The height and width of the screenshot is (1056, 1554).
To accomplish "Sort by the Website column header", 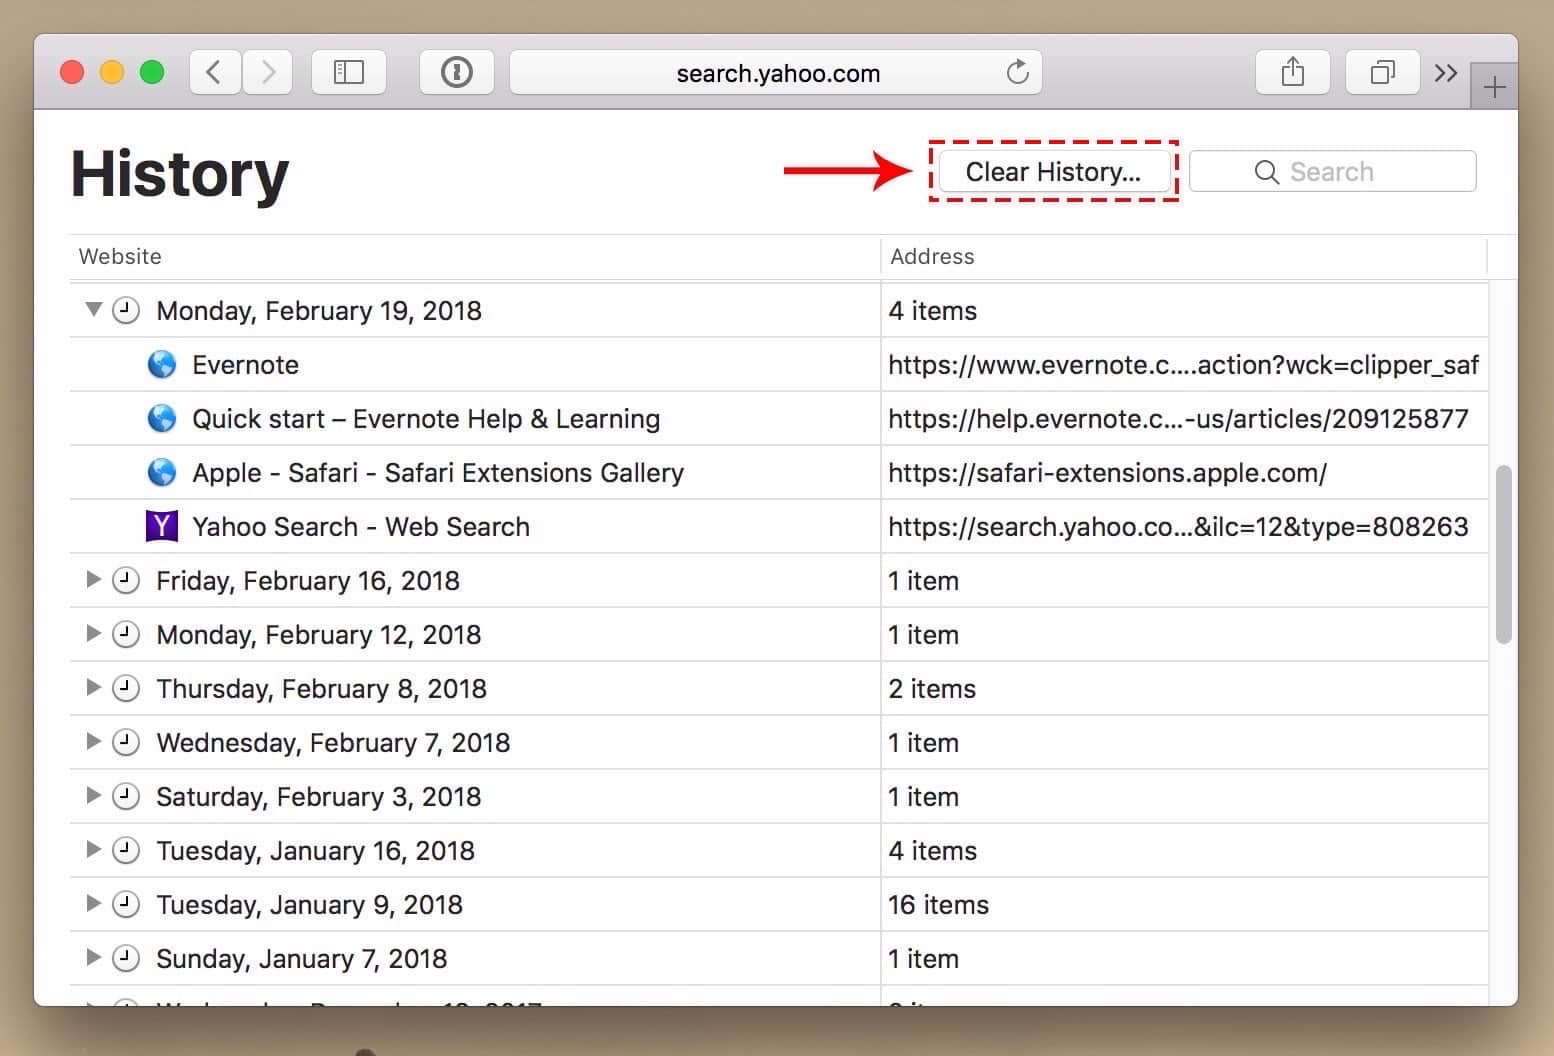I will tap(475, 256).
